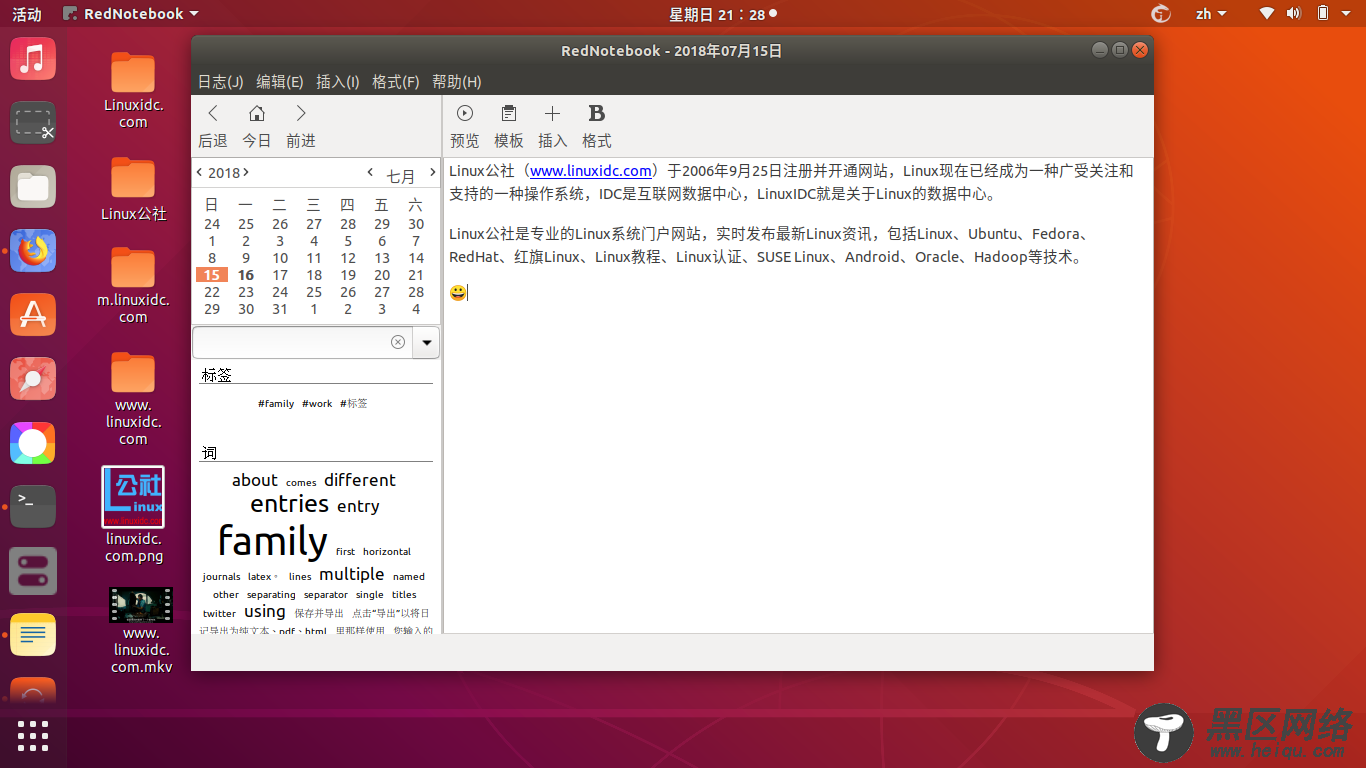Select July 20 in the calendar
1366x768 pixels.
[x=382, y=275]
